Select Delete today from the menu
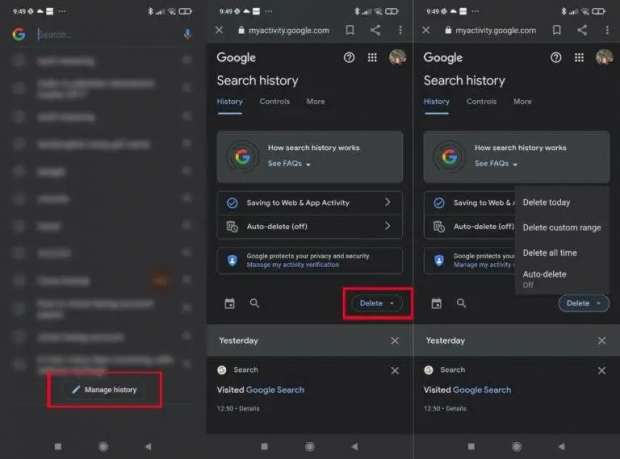Viewport: 620px width, 459px height. (x=546, y=202)
